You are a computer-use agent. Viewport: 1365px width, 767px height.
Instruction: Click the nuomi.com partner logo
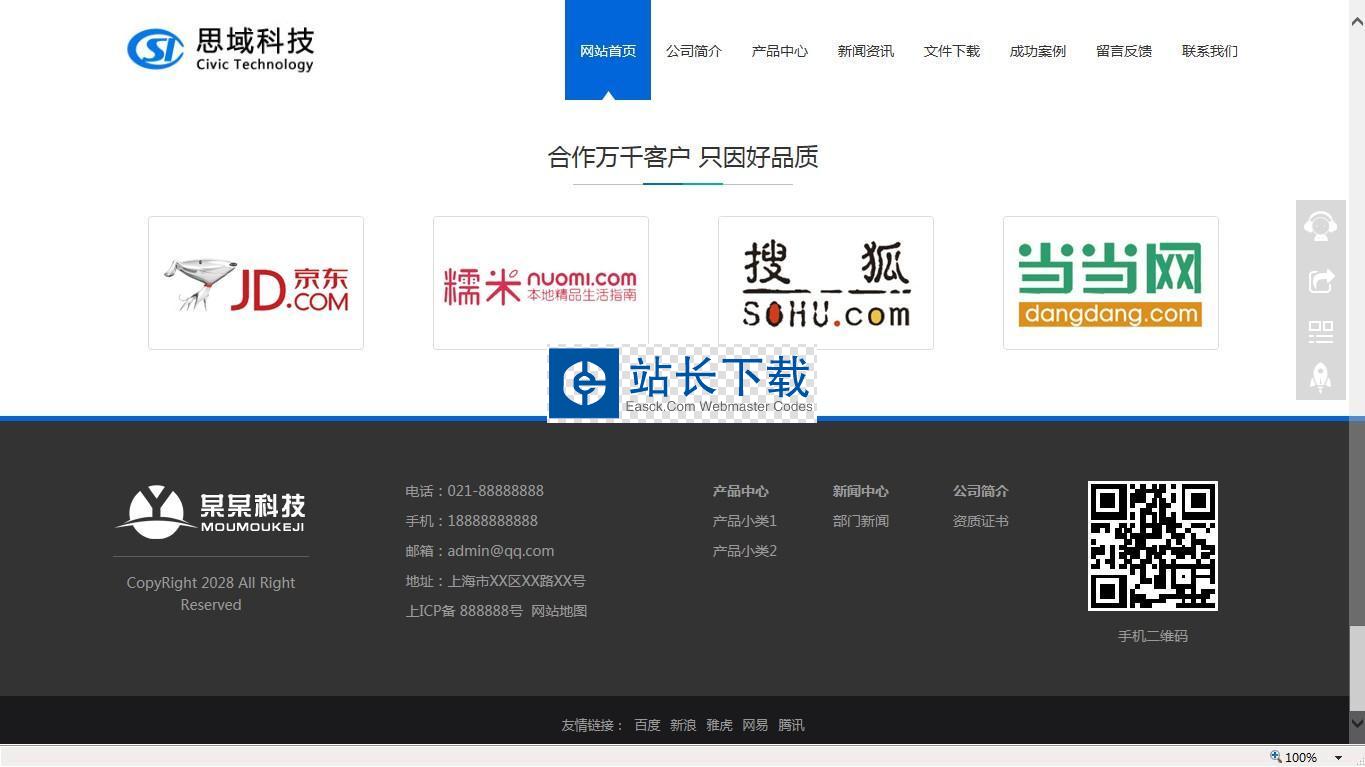click(541, 283)
